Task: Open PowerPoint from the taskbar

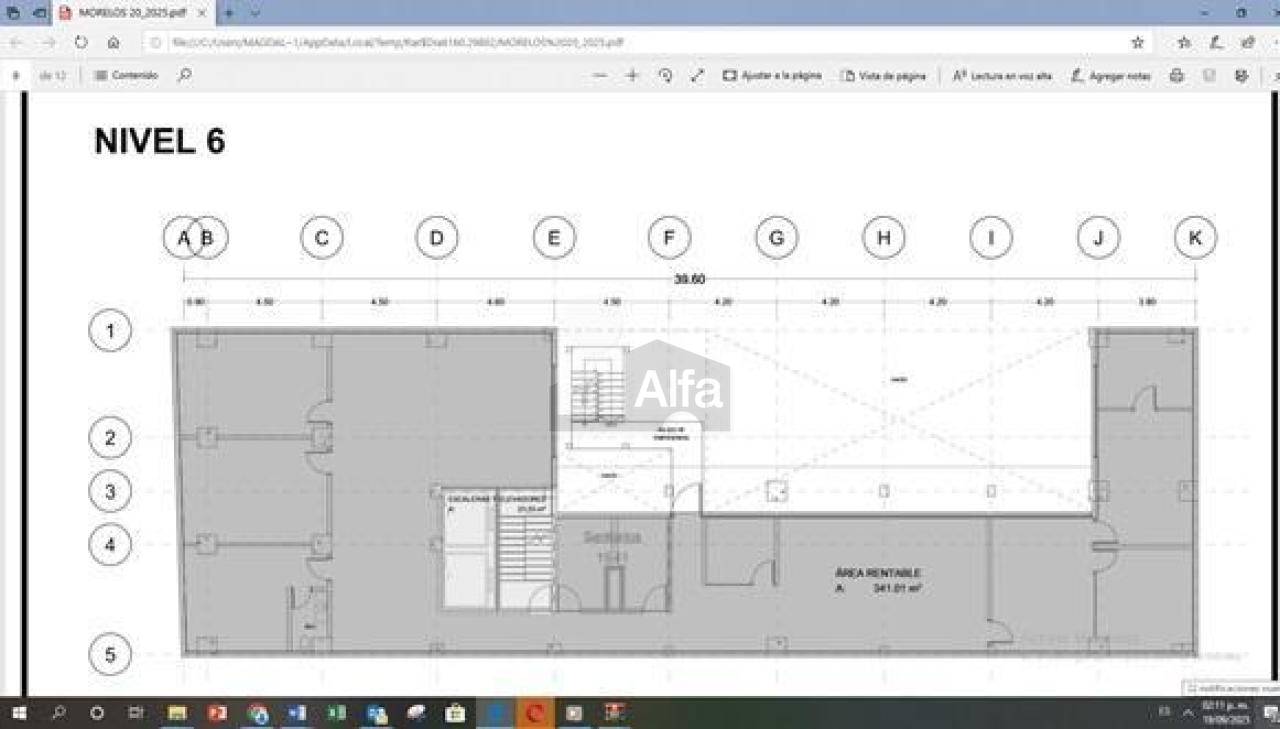Action: coord(217,713)
